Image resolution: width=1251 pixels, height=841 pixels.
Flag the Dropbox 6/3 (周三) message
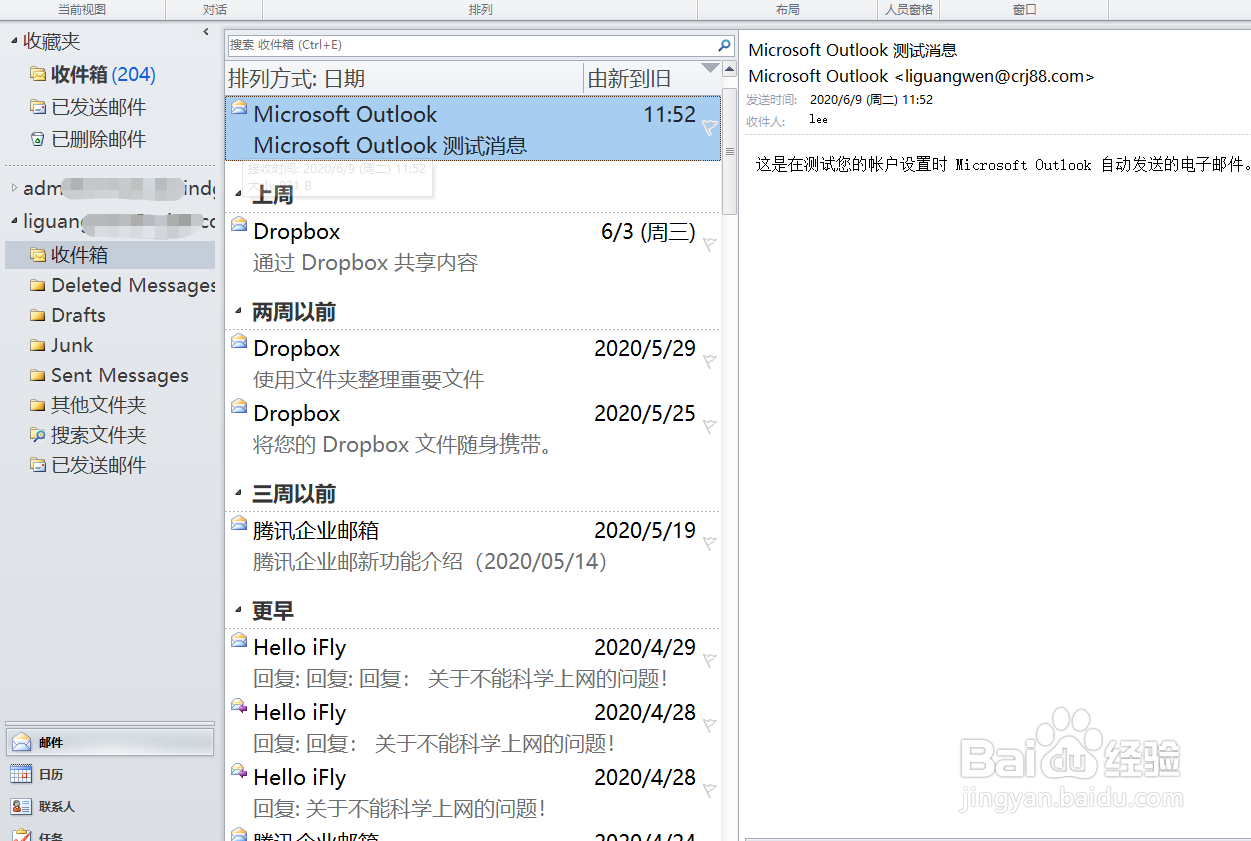(x=709, y=244)
